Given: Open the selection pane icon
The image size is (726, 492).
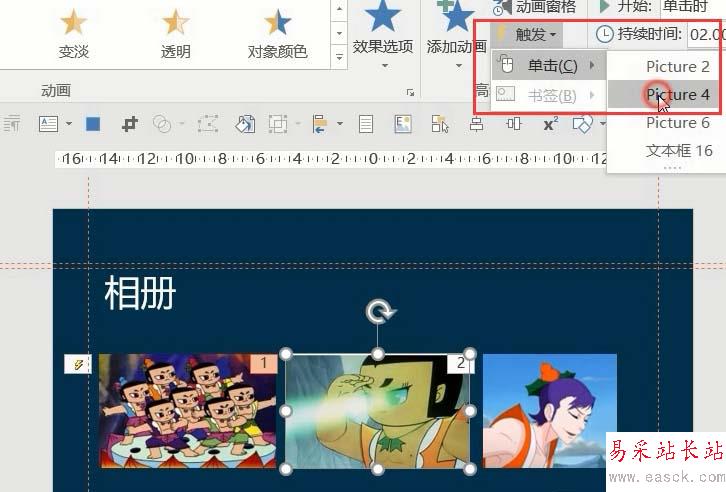Looking at the screenshot, I should tap(440, 124).
